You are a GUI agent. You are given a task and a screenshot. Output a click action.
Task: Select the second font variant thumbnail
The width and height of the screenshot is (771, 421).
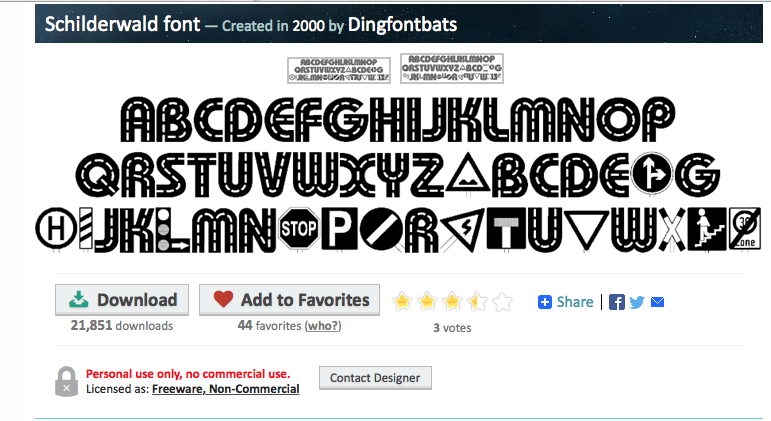click(452, 68)
